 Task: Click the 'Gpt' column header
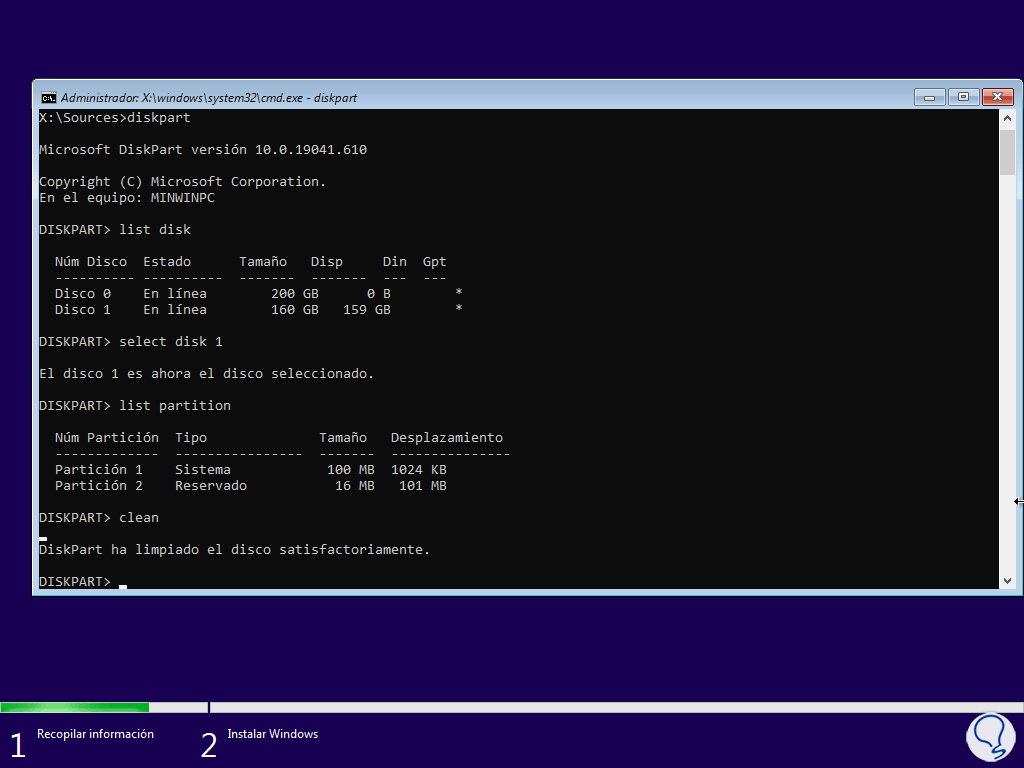tap(434, 262)
